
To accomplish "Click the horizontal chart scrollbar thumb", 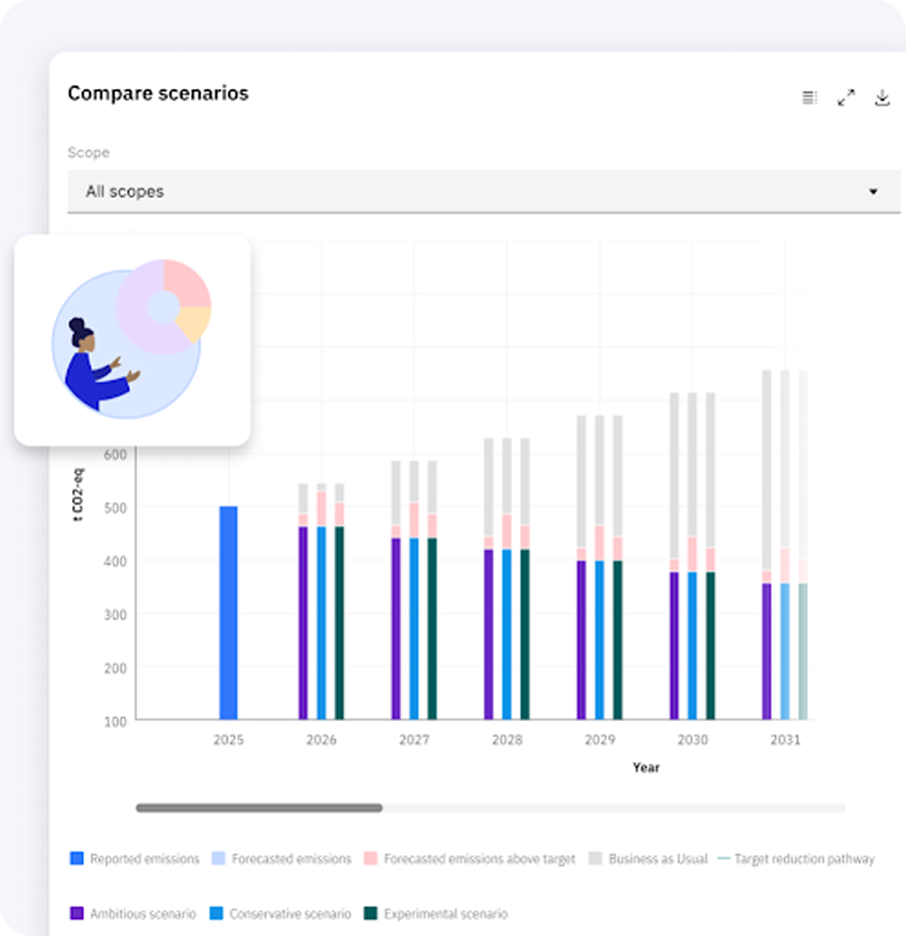I will (x=259, y=807).
